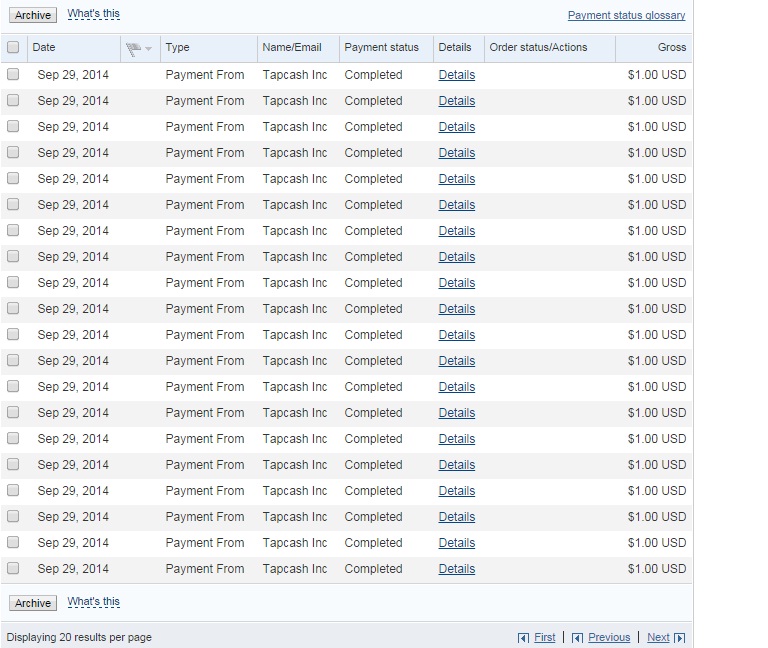Click the Previous page arrow icon
Viewport: 768px width, 648px height.
[577, 638]
